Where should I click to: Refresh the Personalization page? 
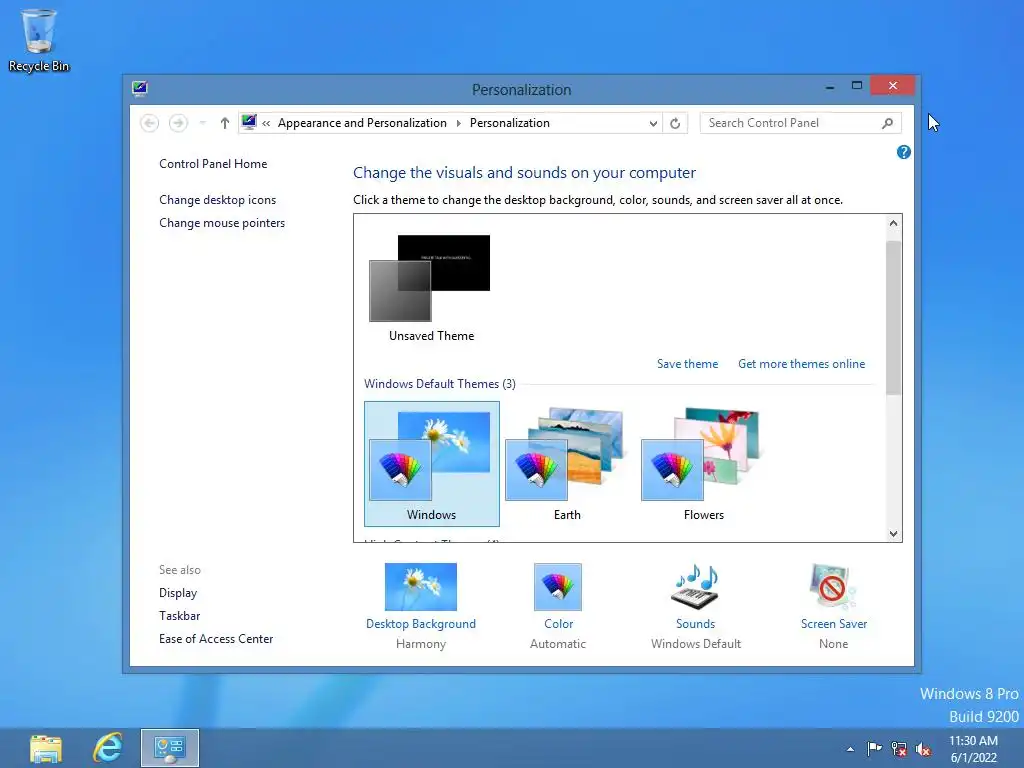(675, 123)
